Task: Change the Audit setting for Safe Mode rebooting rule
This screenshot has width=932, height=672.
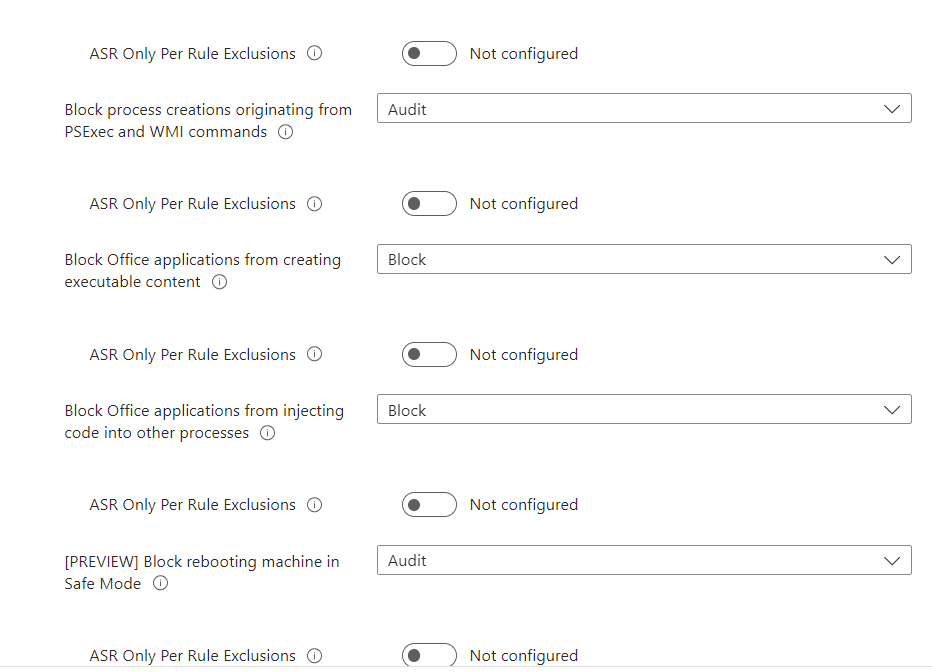Action: tap(644, 560)
